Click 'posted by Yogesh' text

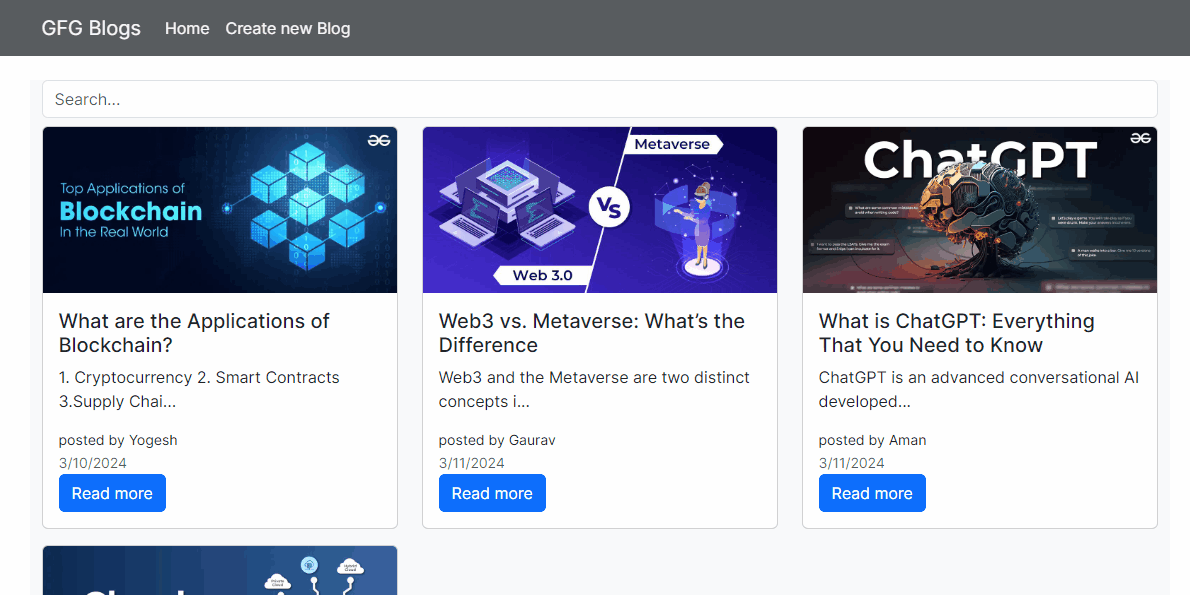pyautogui.click(x=118, y=440)
